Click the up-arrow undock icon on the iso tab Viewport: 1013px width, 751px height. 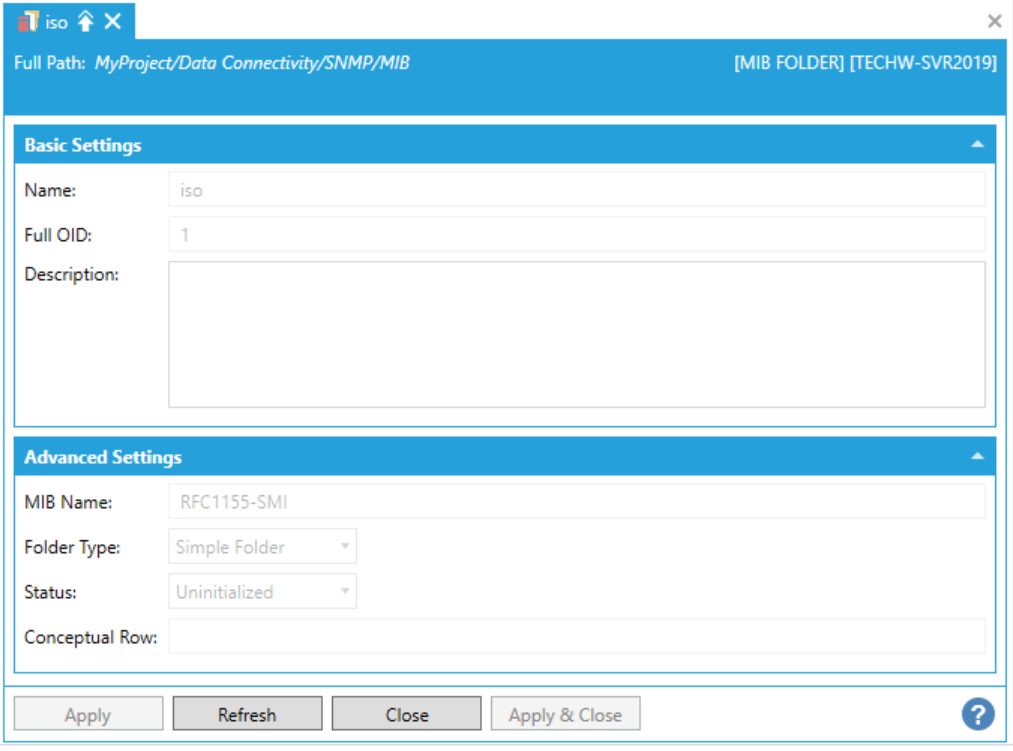click(x=86, y=22)
